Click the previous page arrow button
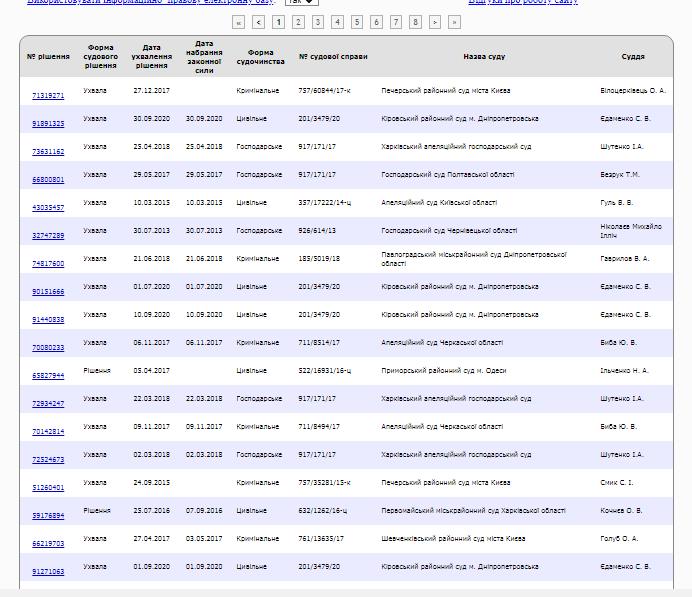This screenshot has width=692, height=597. 259,21
